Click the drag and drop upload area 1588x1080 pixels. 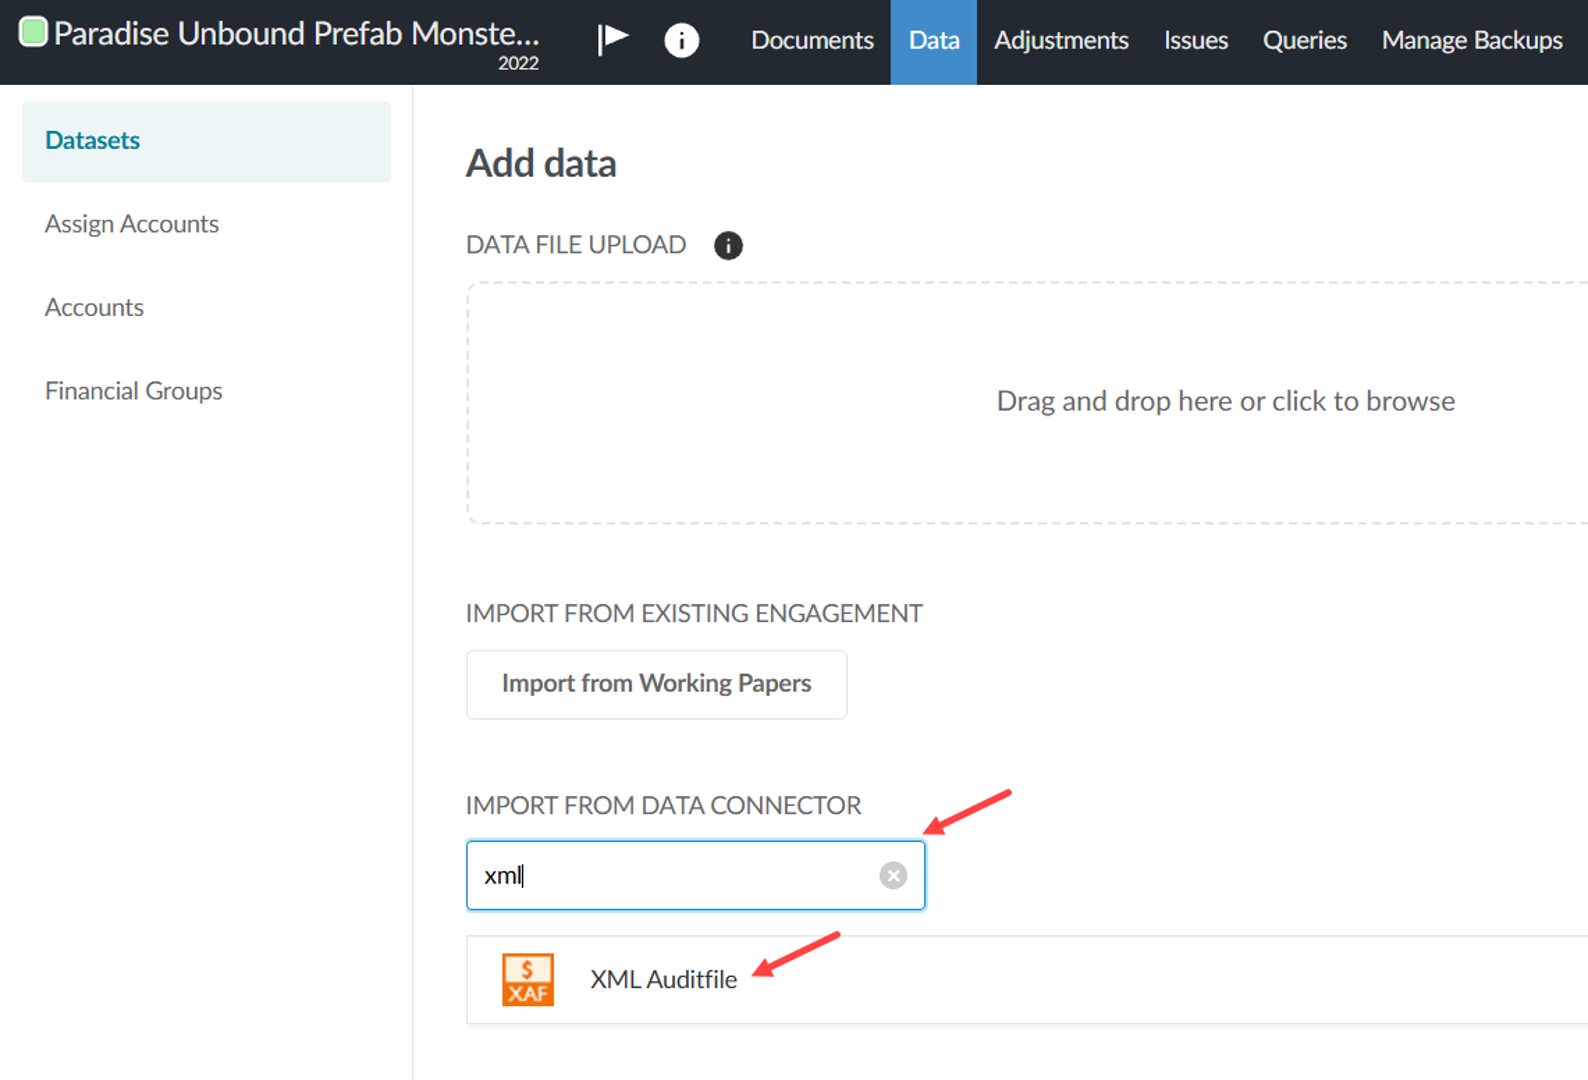[x=1026, y=402]
